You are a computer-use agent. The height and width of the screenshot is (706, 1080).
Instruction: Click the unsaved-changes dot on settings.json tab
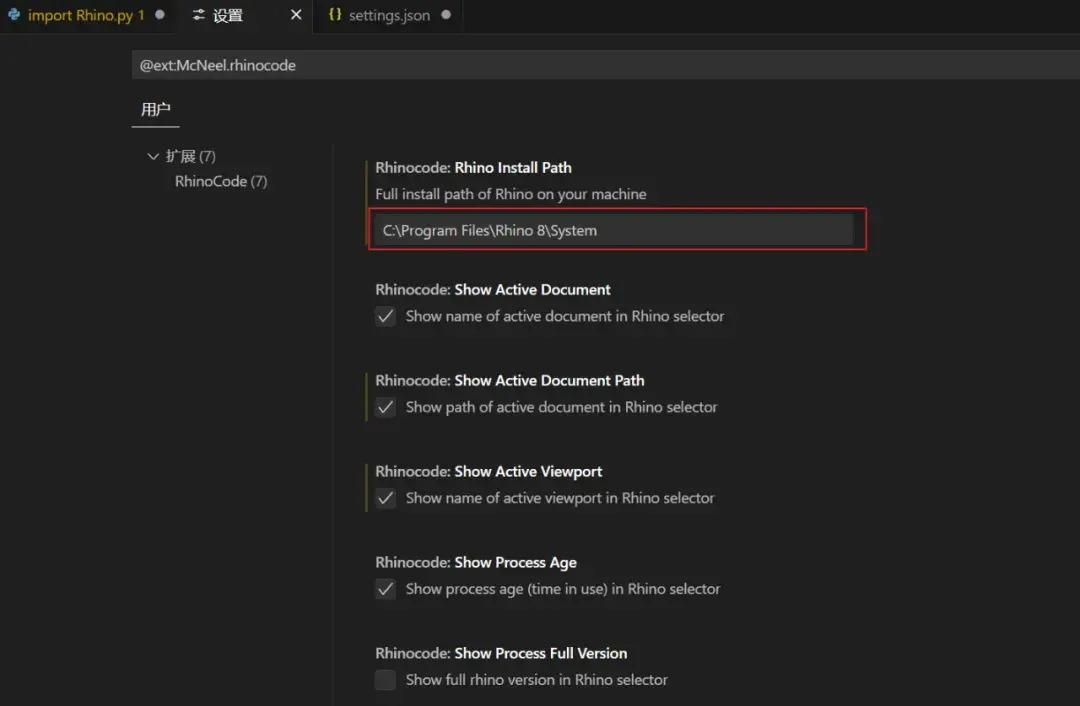(x=444, y=15)
